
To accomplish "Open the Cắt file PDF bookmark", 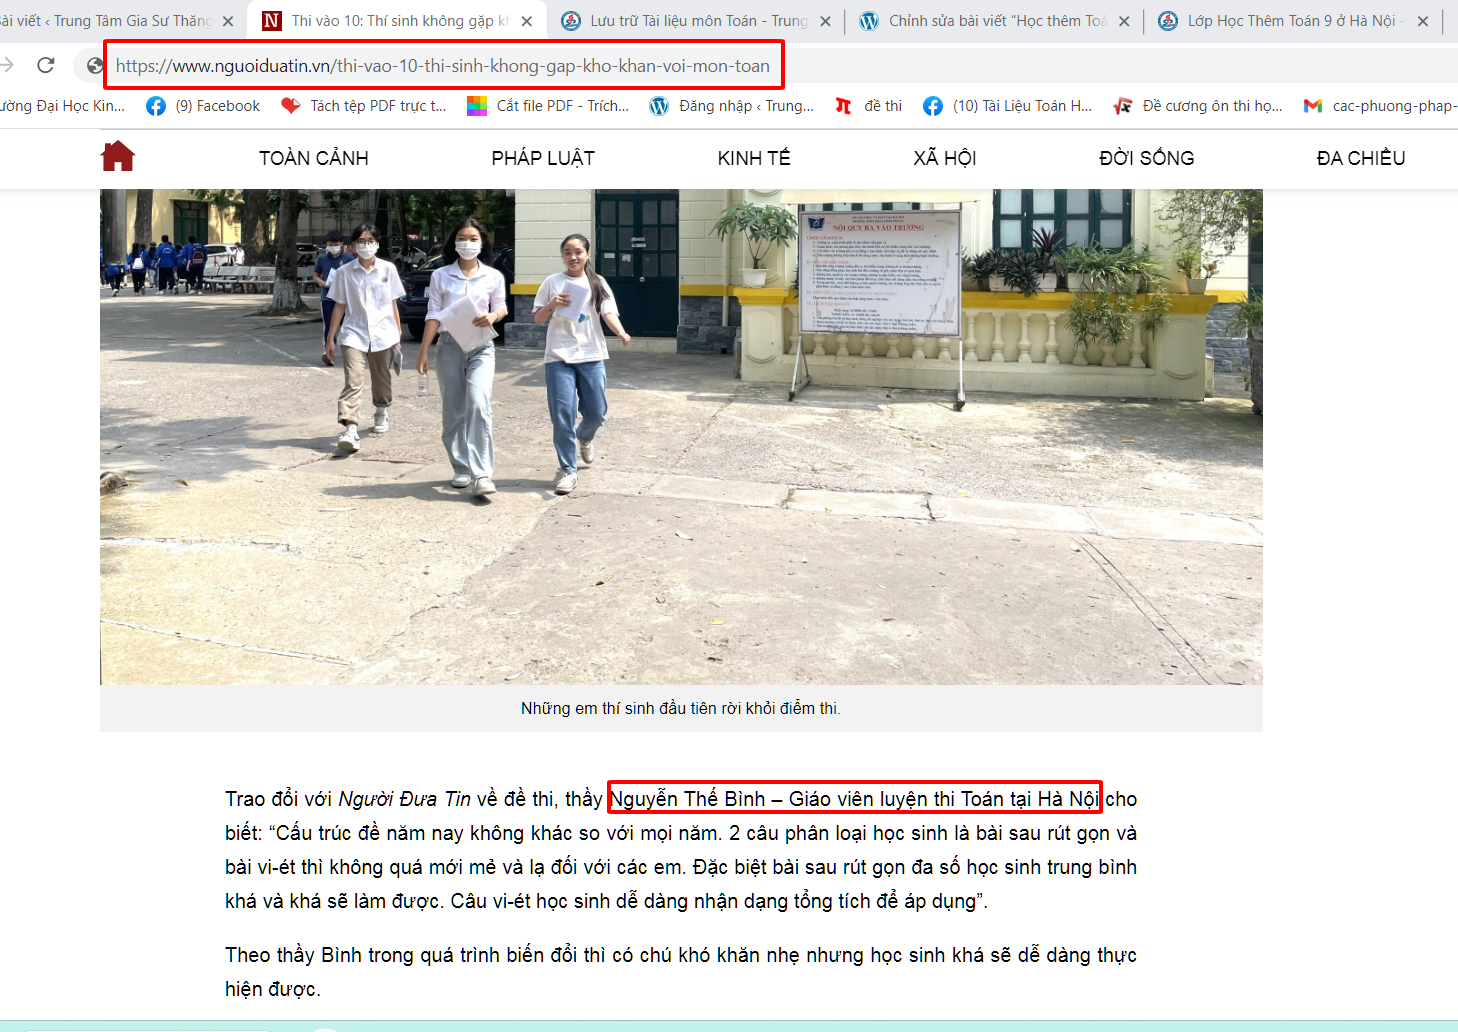I will click(x=549, y=106).
